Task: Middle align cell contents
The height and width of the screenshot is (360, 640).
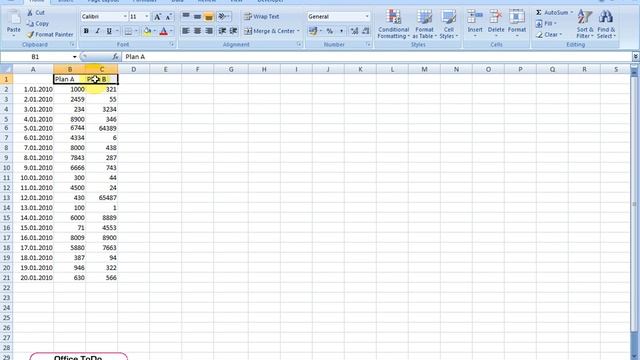Action: coord(197,16)
